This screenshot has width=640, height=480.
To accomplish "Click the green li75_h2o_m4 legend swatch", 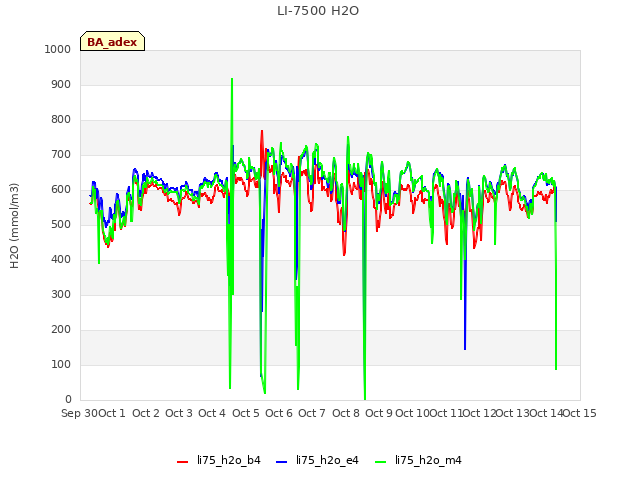I will point(380,462).
